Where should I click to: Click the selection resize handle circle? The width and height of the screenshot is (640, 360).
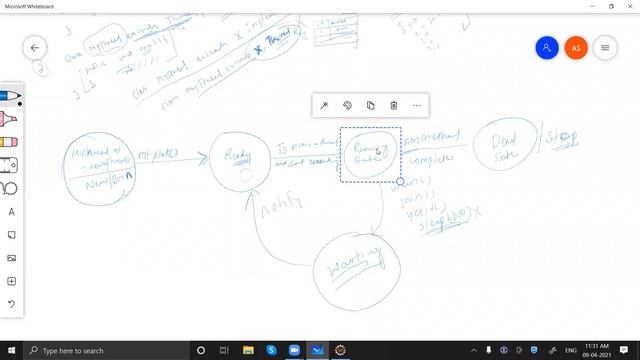tap(400, 181)
